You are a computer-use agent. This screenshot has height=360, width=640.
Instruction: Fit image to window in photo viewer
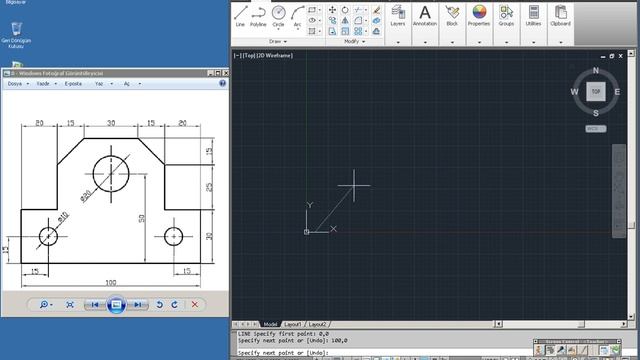click(x=70, y=304)
